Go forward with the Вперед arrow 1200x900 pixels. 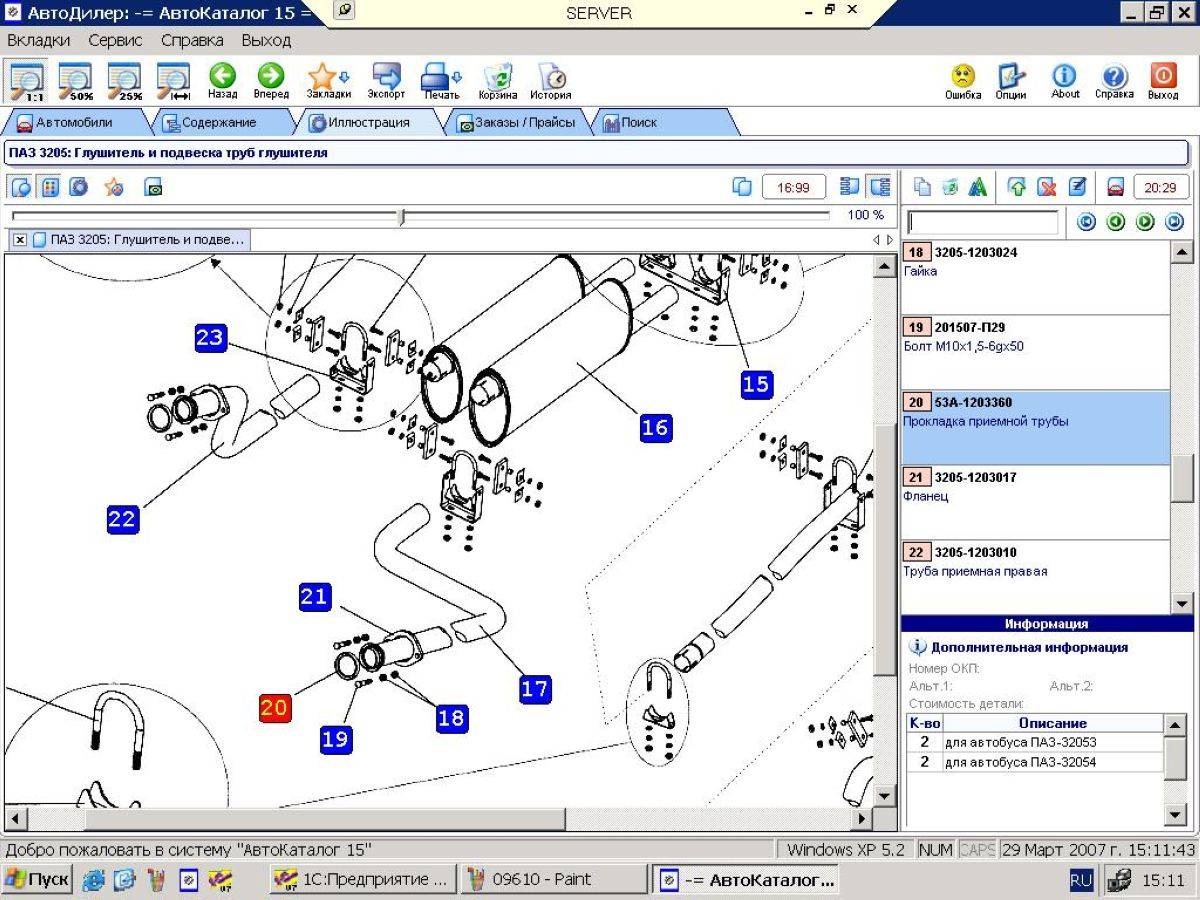[x=271, y=81]
